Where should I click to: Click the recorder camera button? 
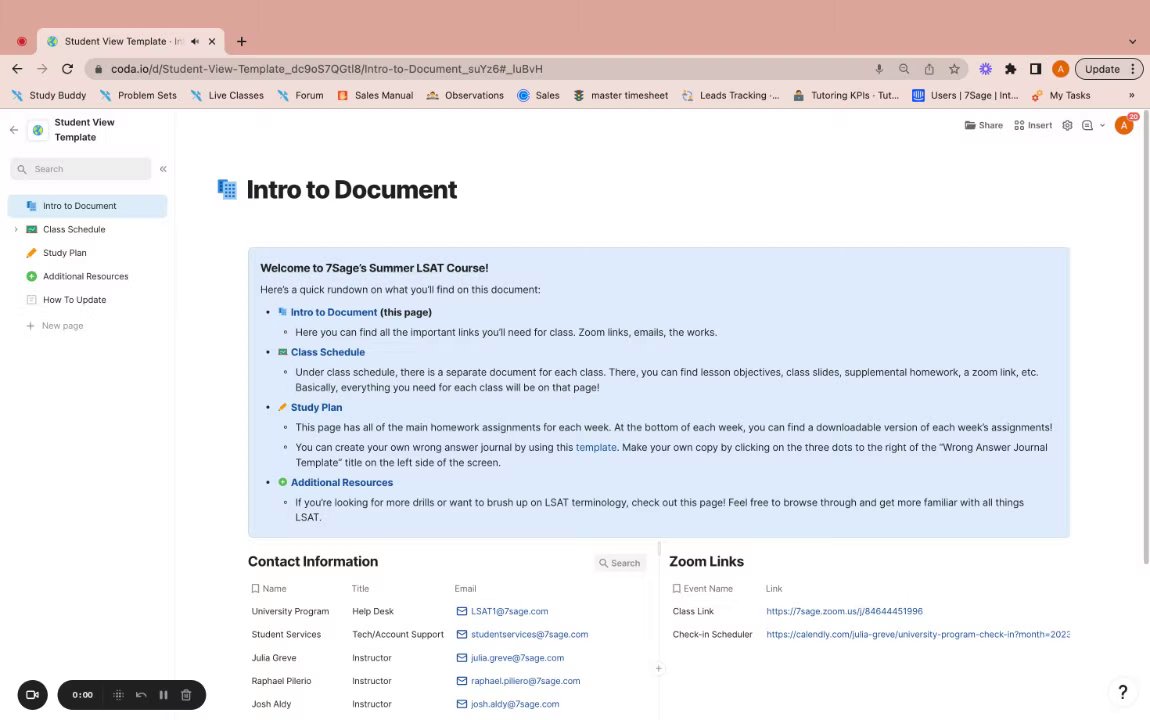(32, 695)
